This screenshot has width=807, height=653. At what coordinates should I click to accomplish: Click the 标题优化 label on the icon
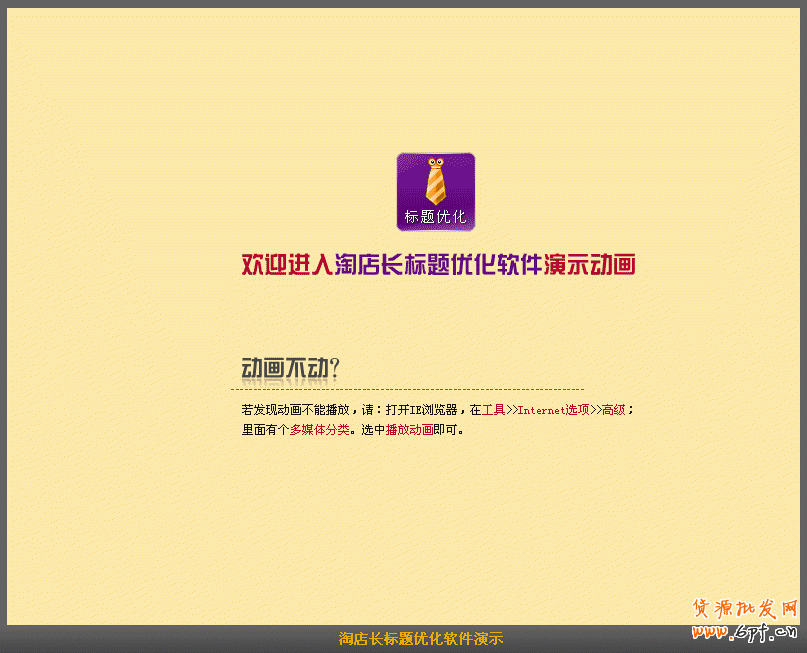pos(435,216)
